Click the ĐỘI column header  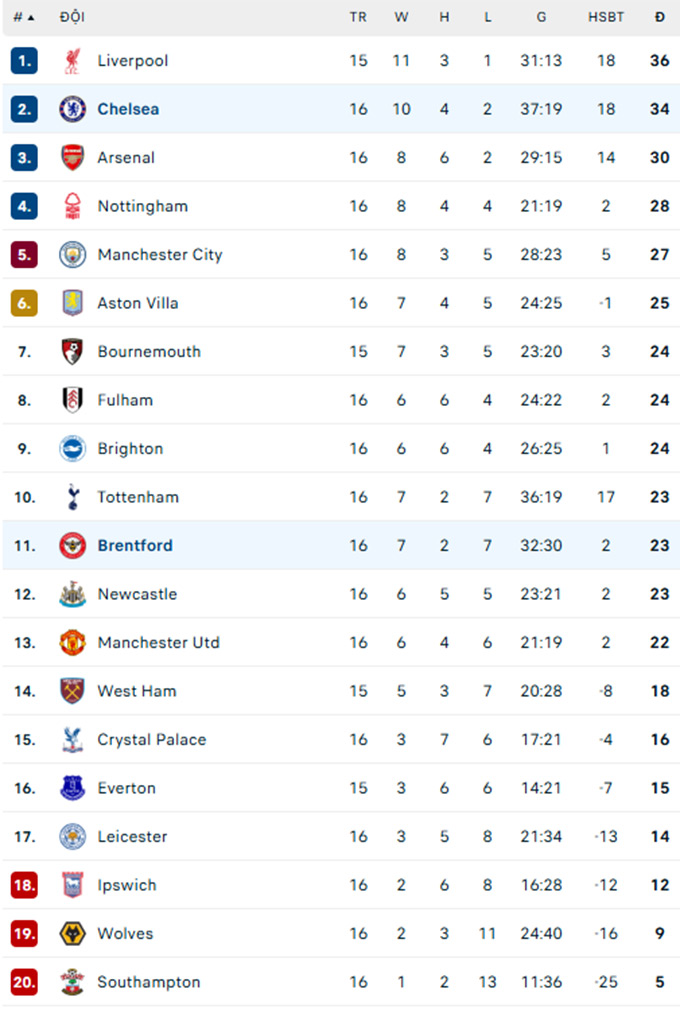(72, 17)
